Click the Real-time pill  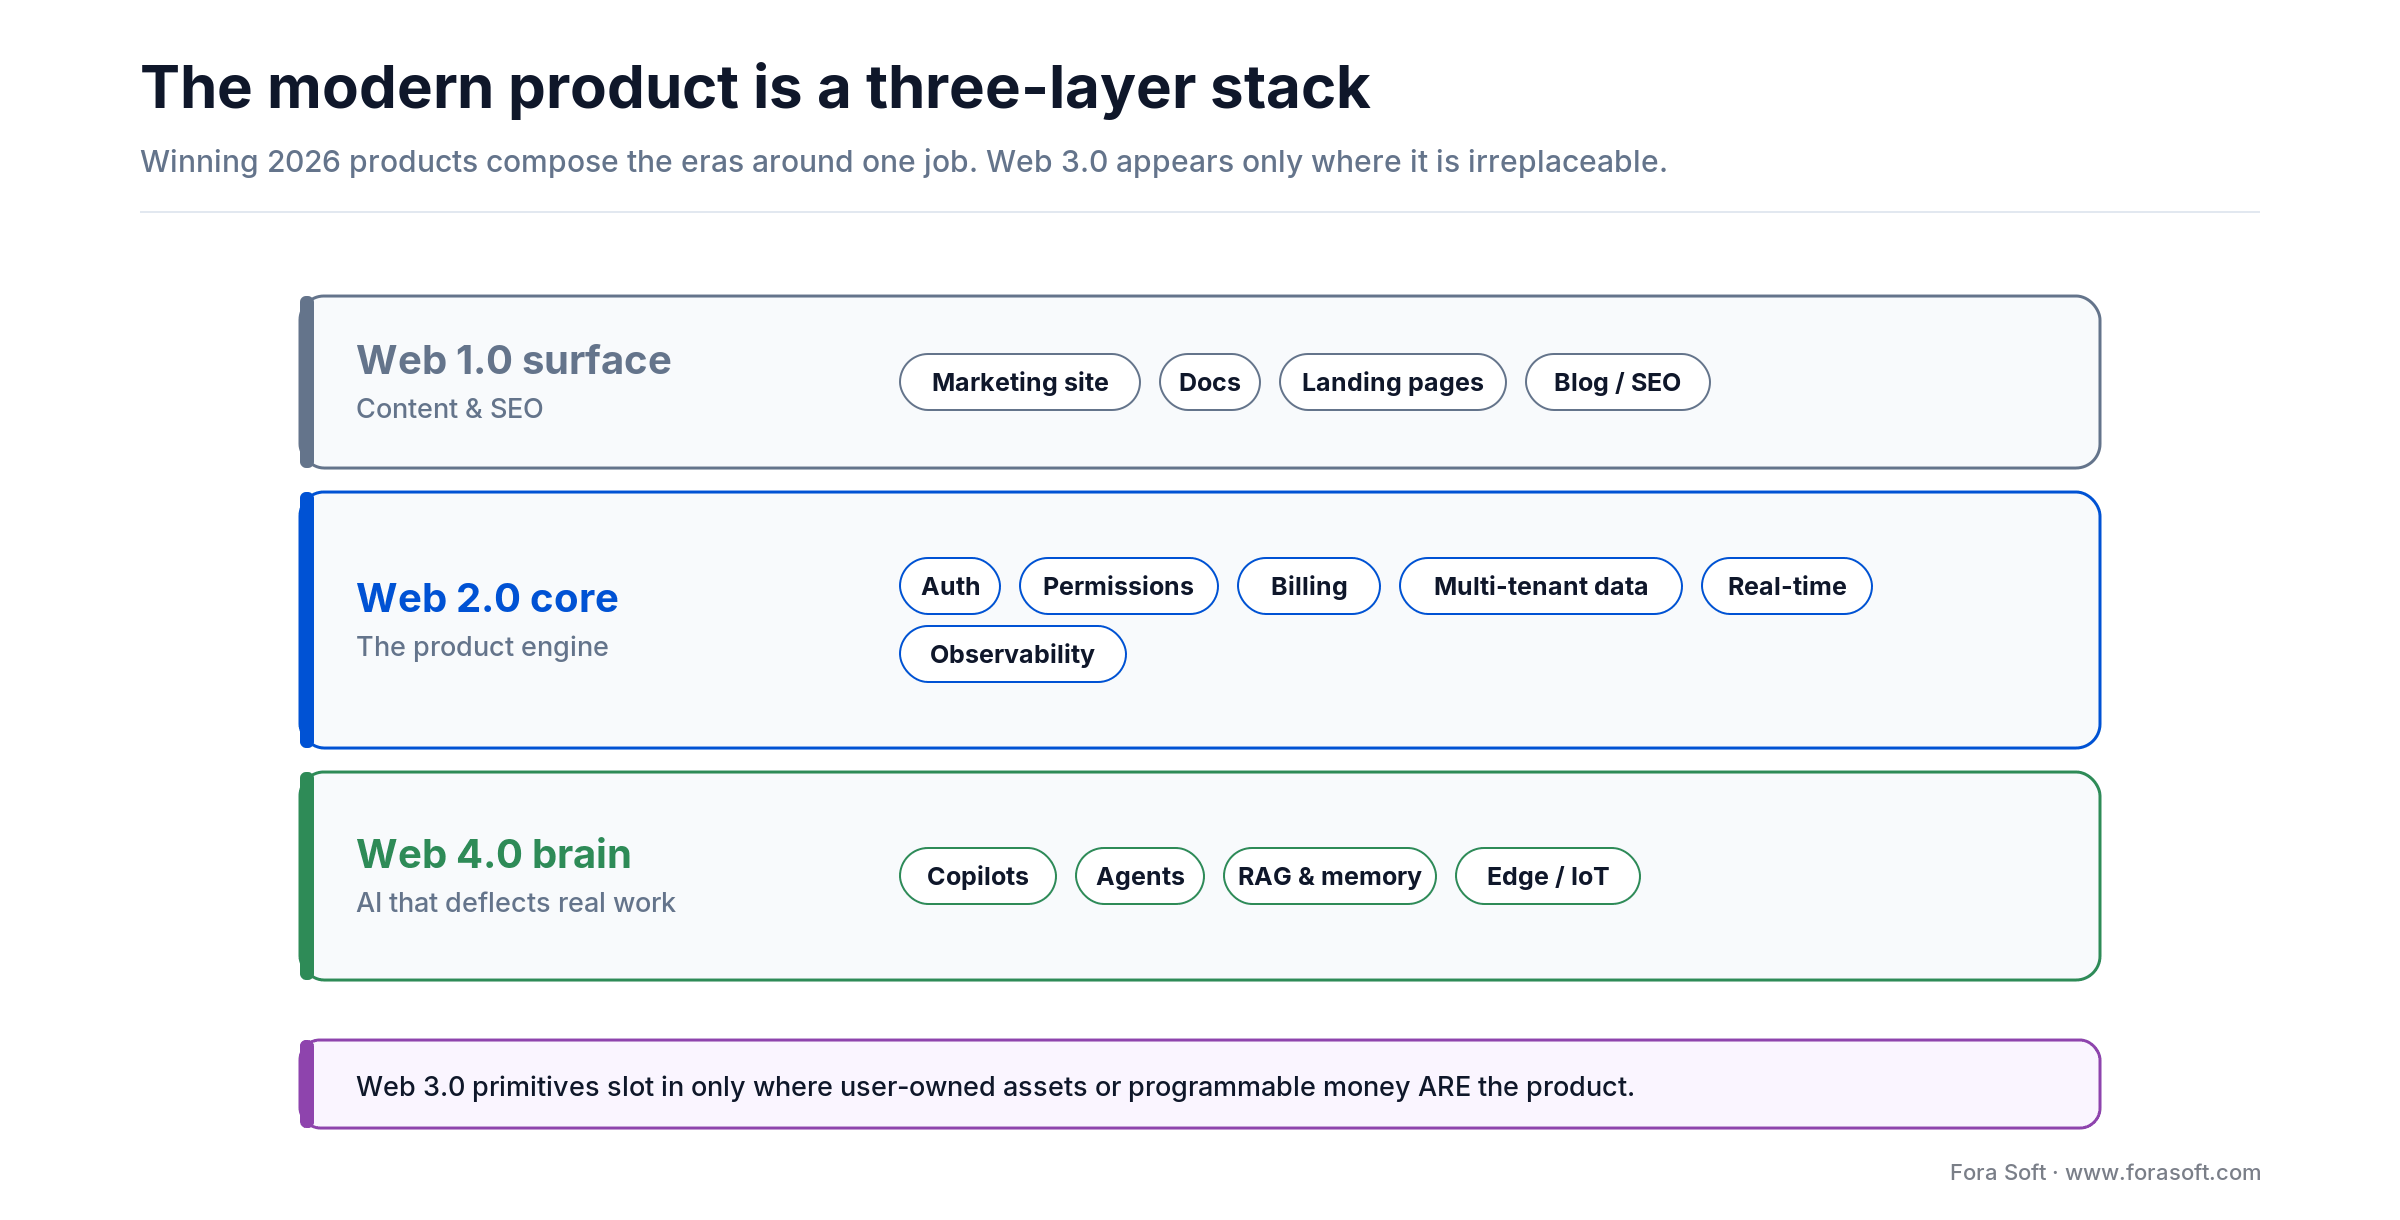(1786, 586)
